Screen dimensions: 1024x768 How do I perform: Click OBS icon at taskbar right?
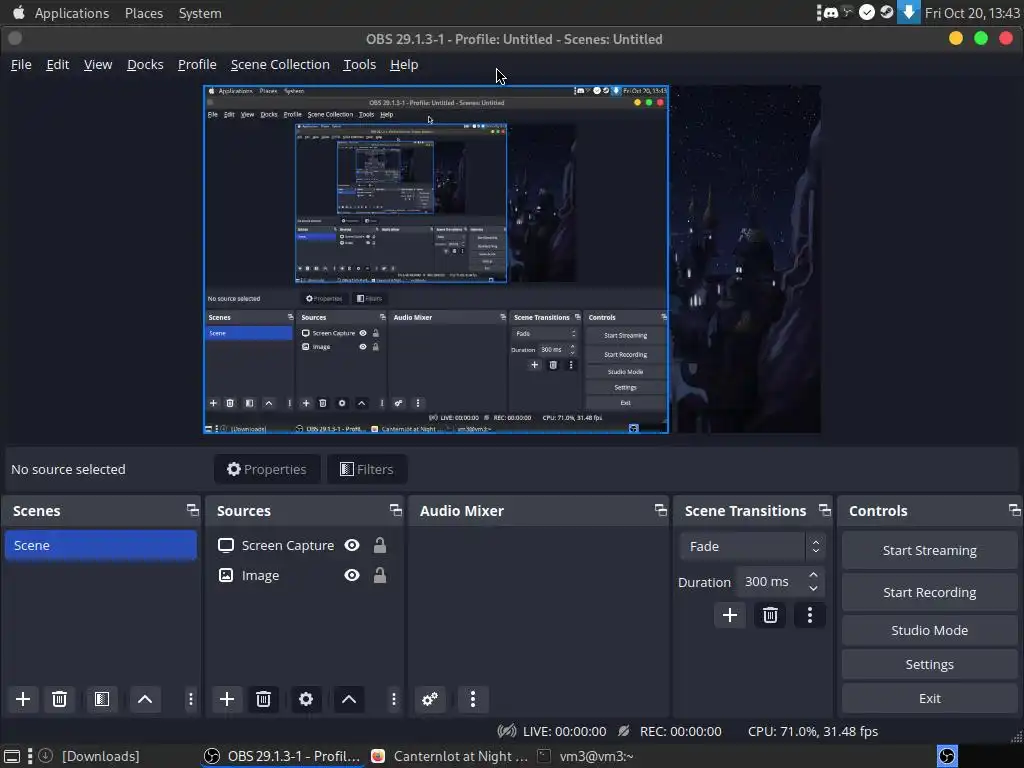point(948,756)
